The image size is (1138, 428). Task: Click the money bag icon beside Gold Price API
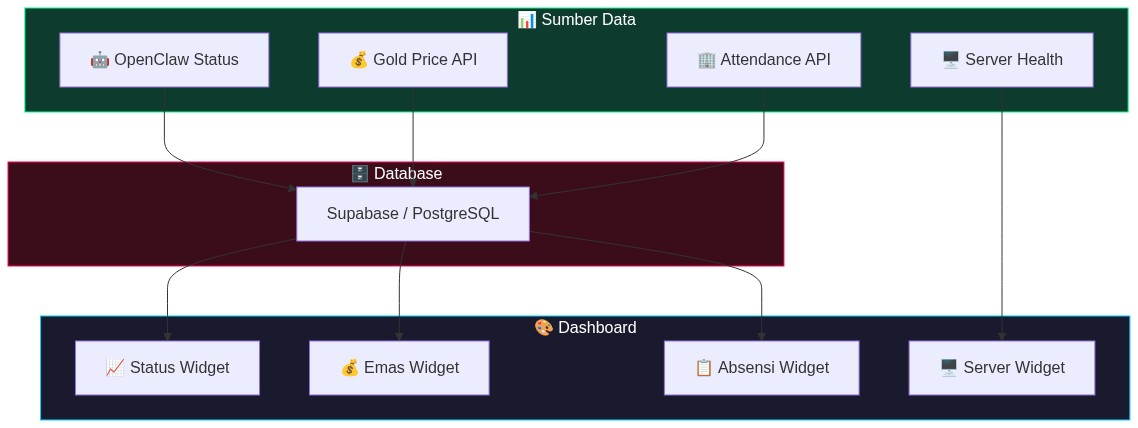(x=359, y=60)
